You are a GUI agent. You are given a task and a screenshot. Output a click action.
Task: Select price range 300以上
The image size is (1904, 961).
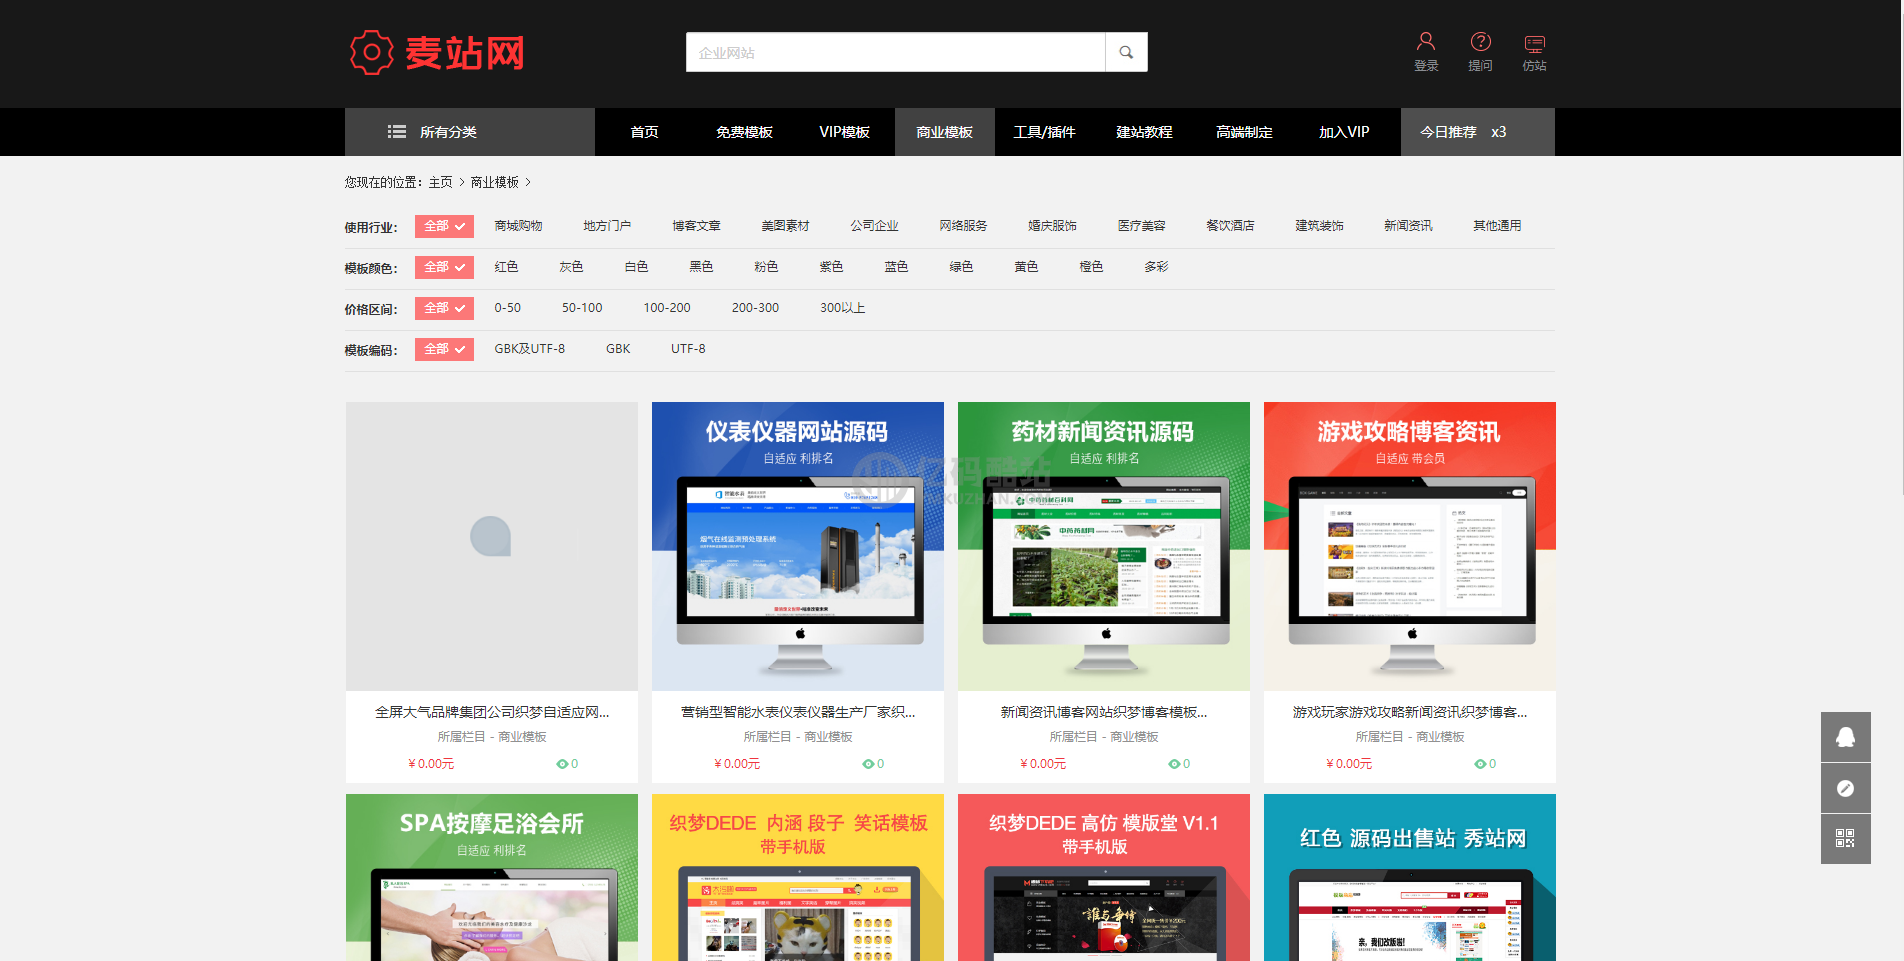coord(842,308)
